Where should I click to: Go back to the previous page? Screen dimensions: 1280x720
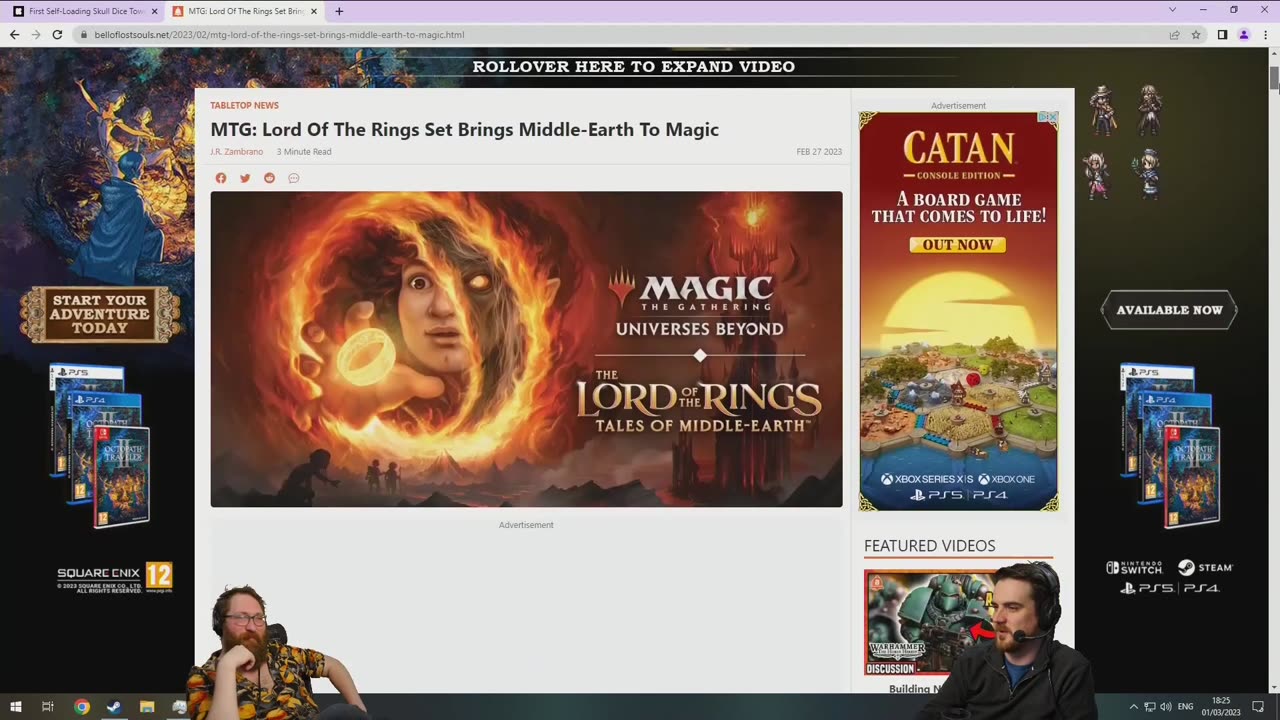14,34
